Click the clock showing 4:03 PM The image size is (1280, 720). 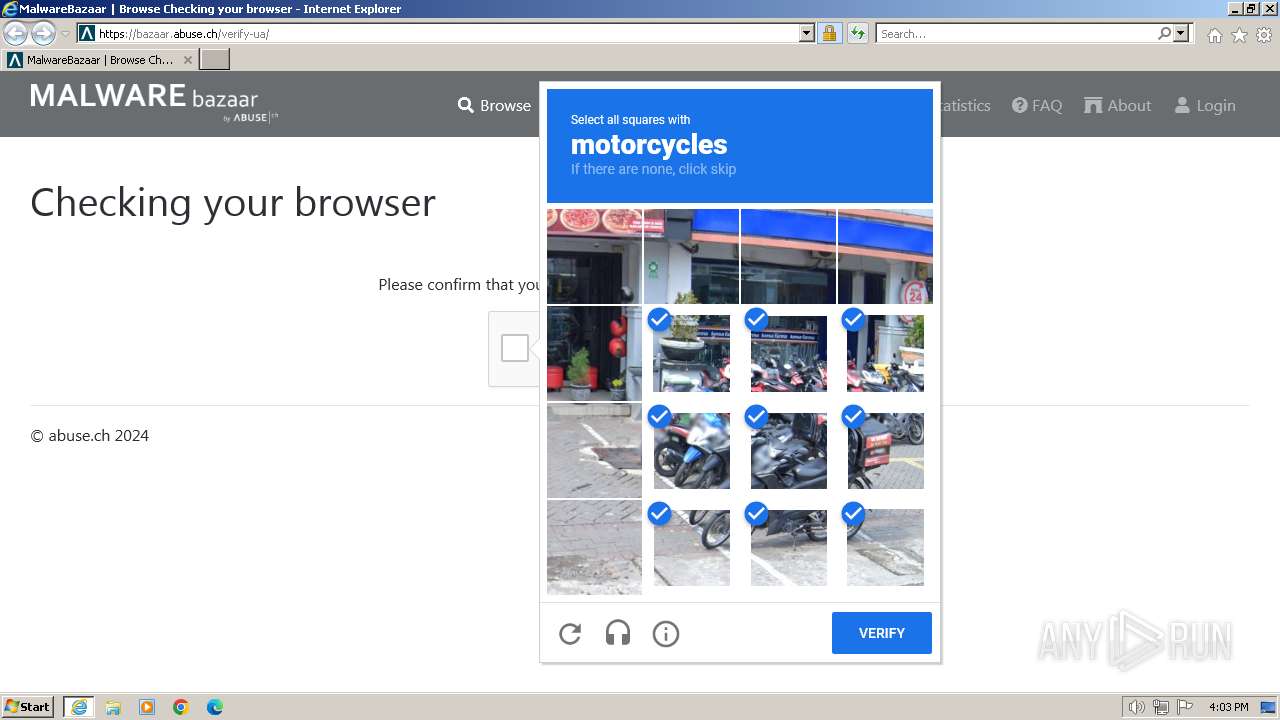[1229, 707]
